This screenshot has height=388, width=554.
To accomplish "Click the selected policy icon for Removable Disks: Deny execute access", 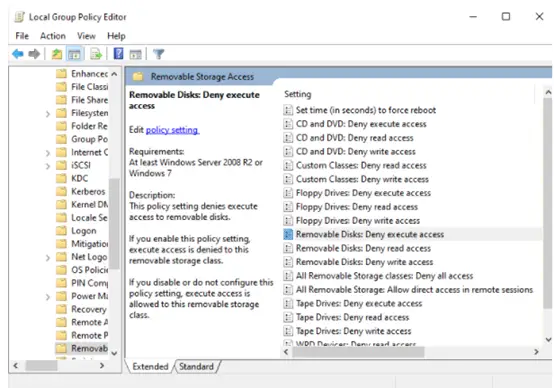I will click(288, 234).
